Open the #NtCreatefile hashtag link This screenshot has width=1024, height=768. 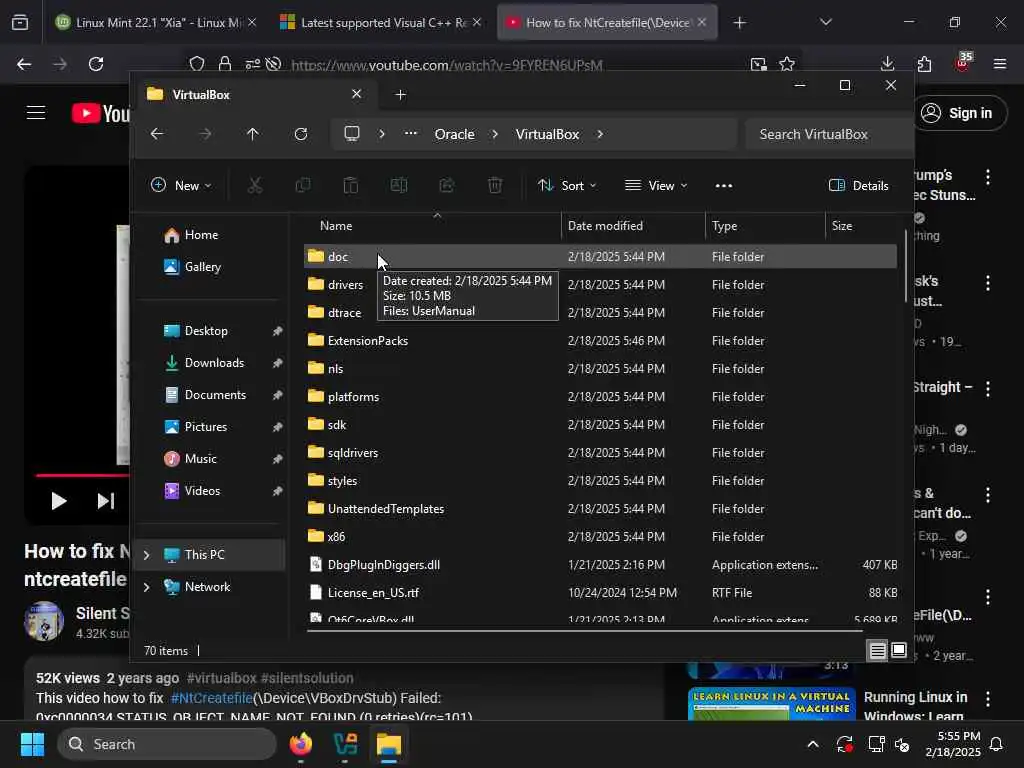coord(212,698)
